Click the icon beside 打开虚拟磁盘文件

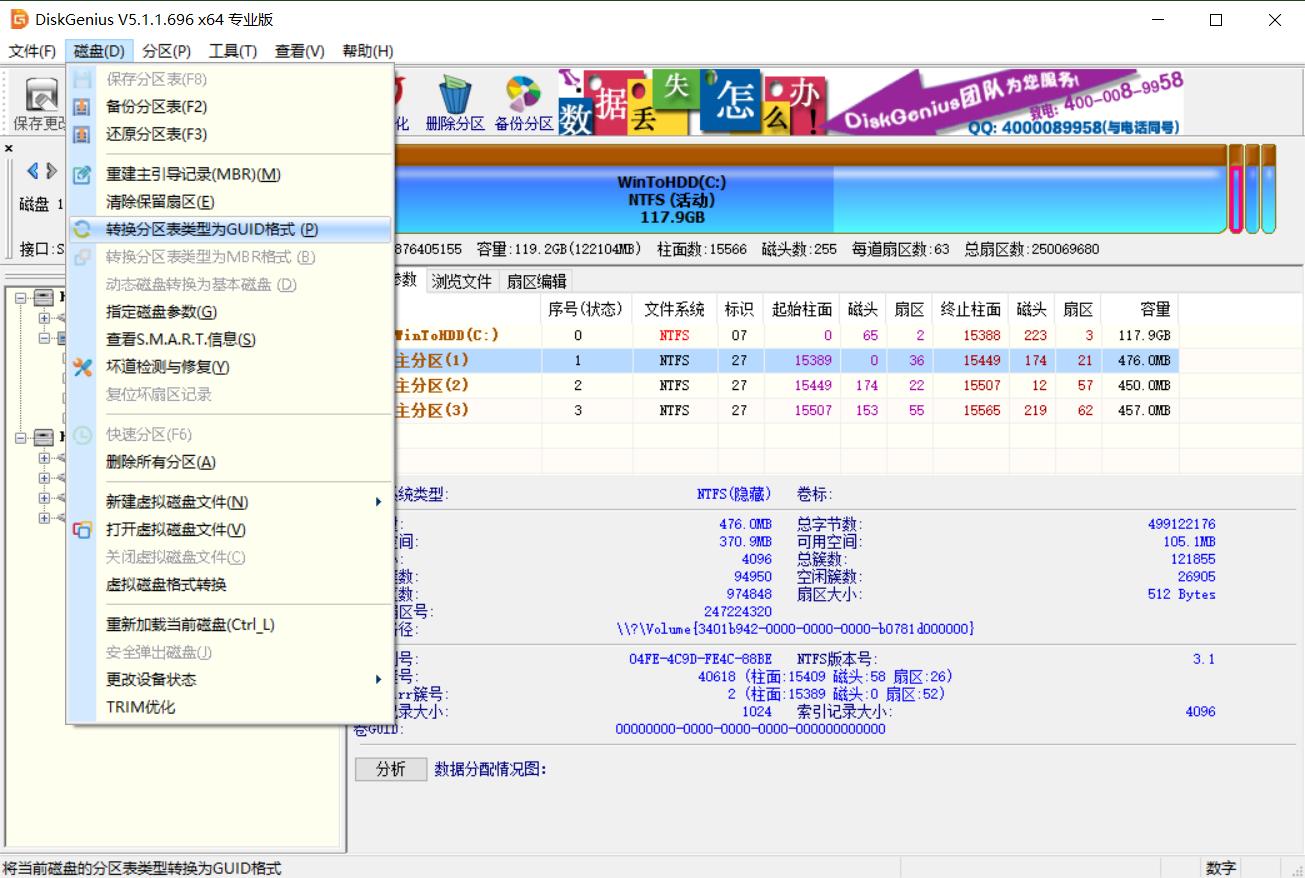[83, 530]
